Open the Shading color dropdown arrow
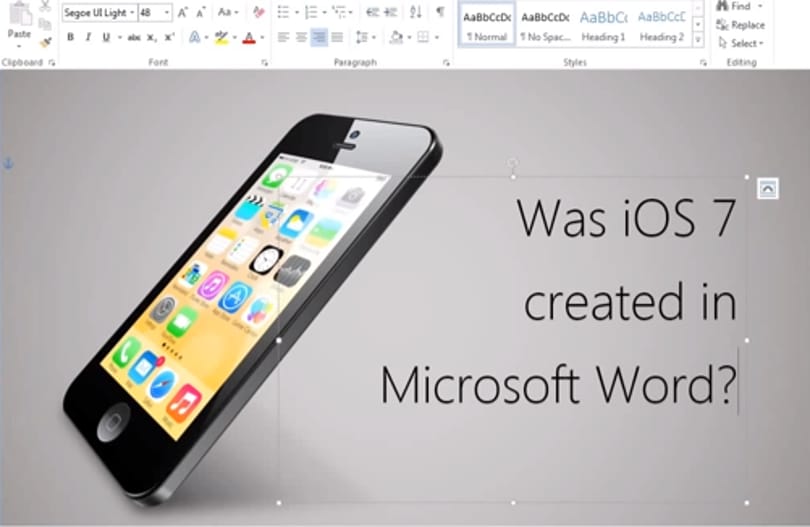The width and height of the screenshot is (810, 527). 410,37
